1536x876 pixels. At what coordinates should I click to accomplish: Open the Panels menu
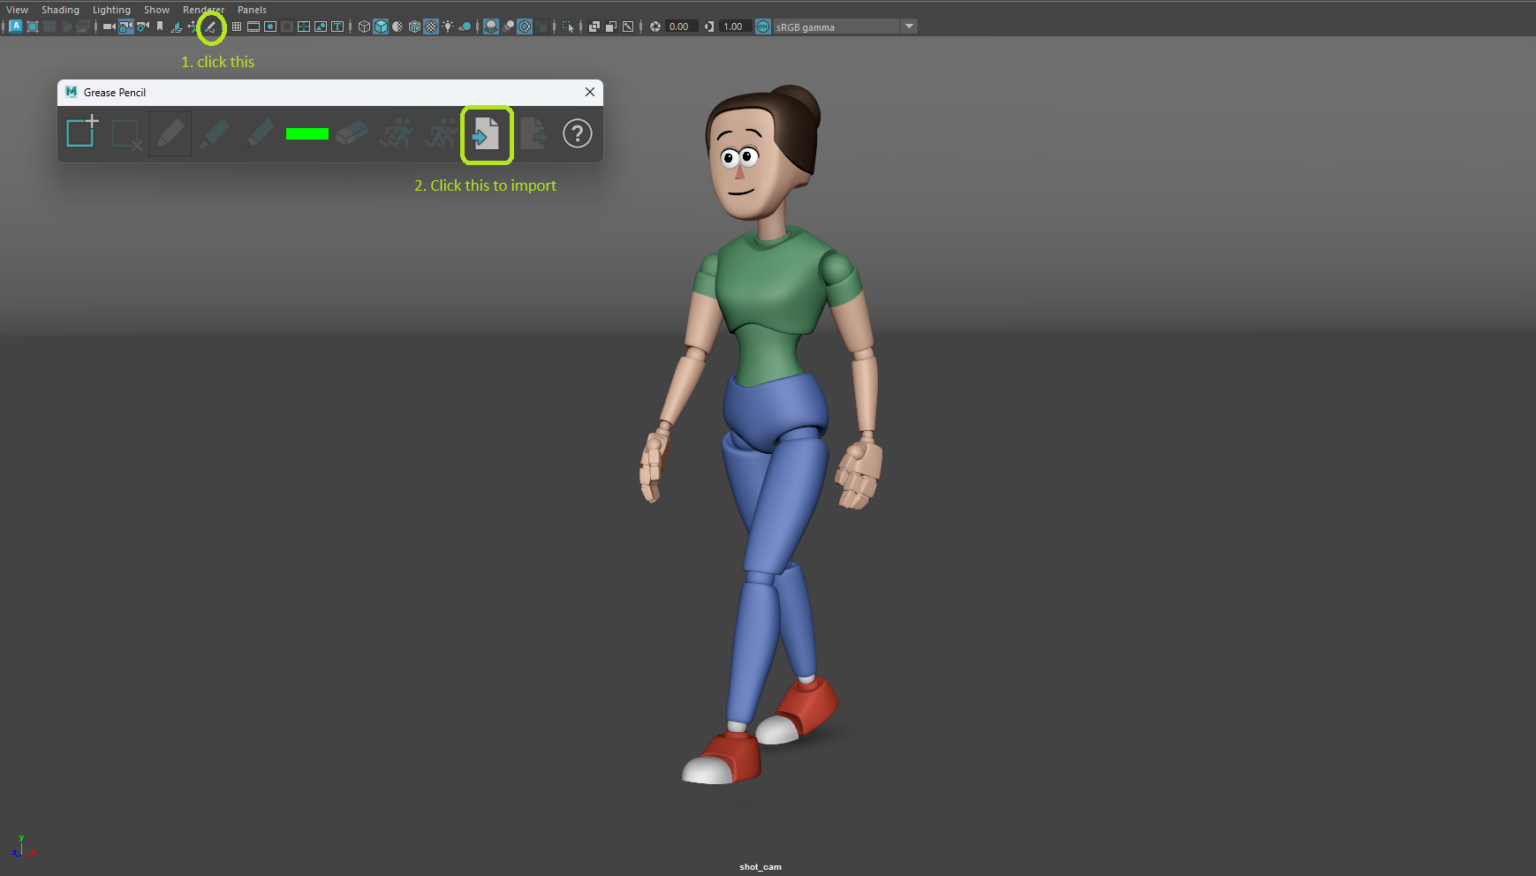tap(251, 9)
